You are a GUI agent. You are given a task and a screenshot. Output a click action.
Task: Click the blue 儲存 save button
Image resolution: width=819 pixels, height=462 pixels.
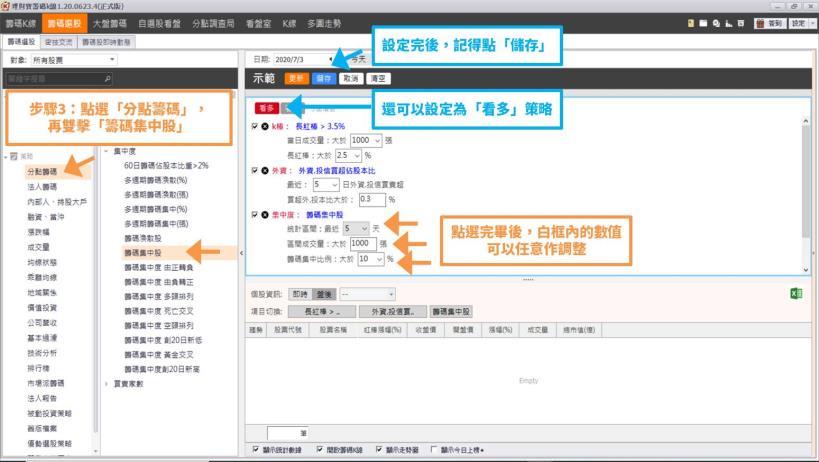pos(324,79)
